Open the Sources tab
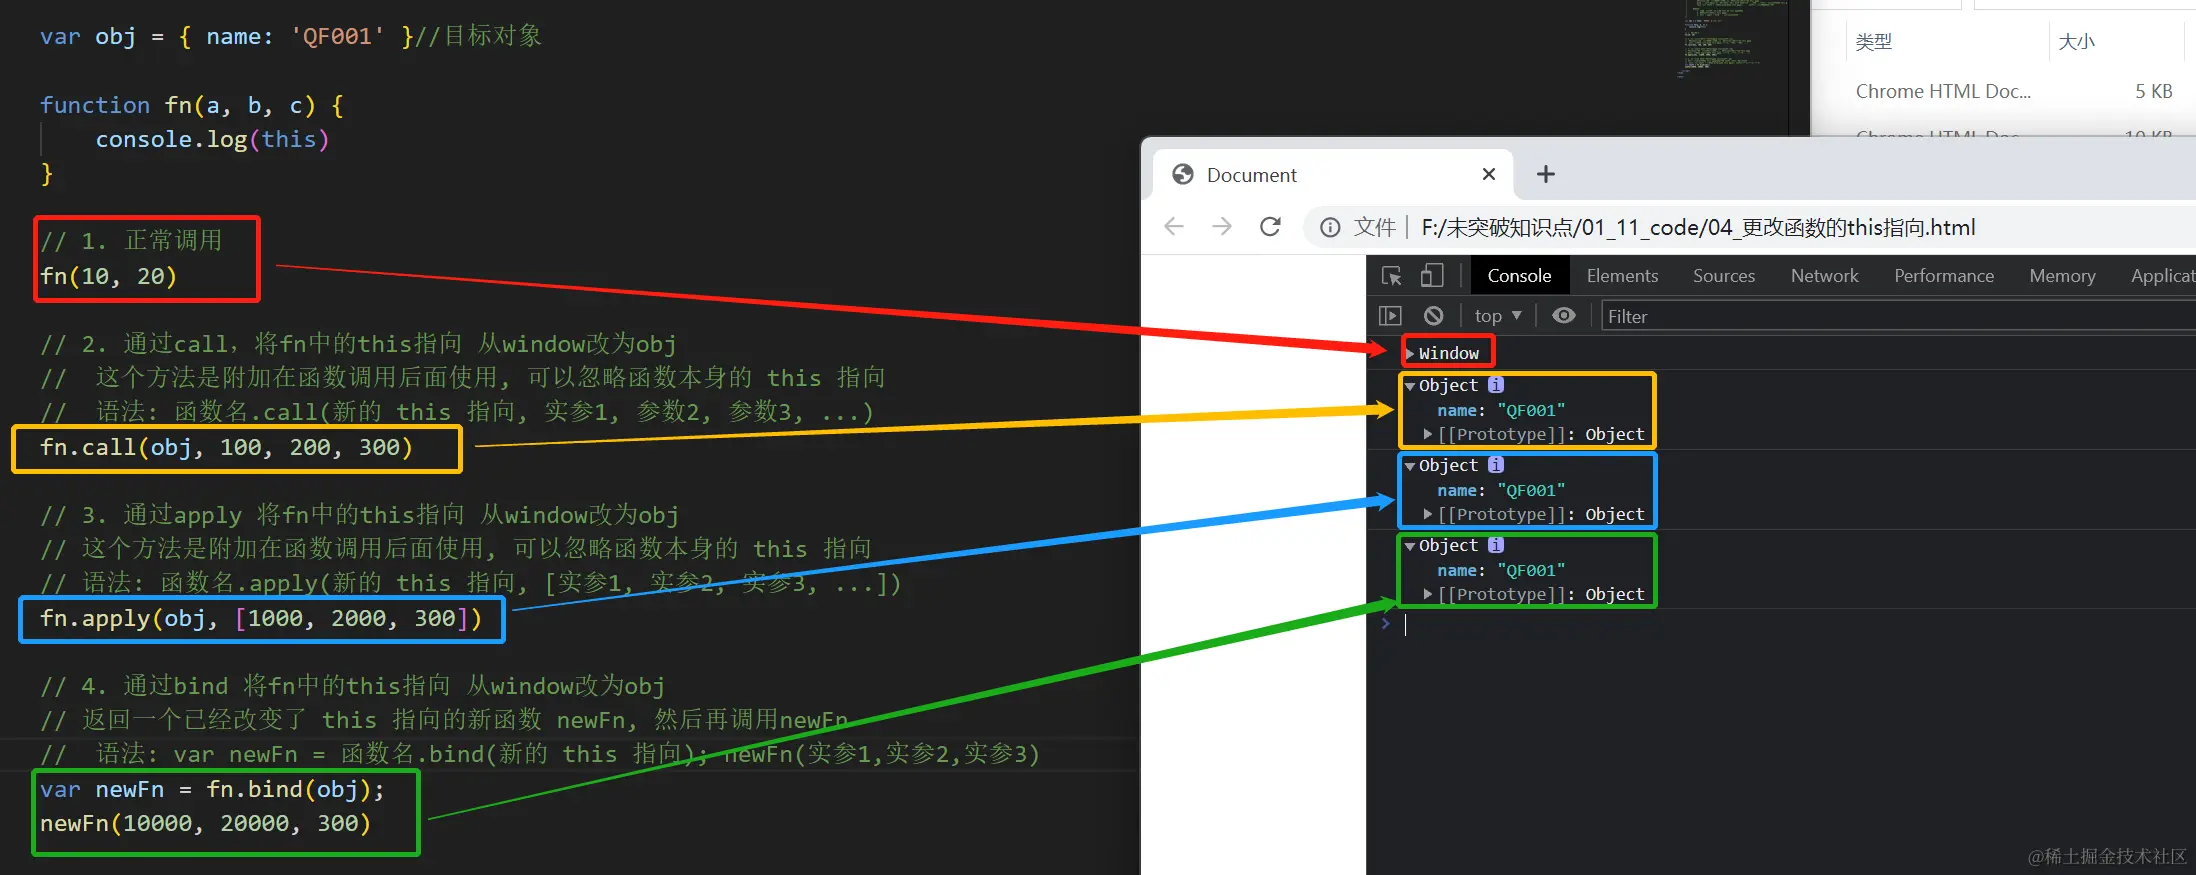The height and width of the screenshot is (875, 2196). (x=1724, y=276)
